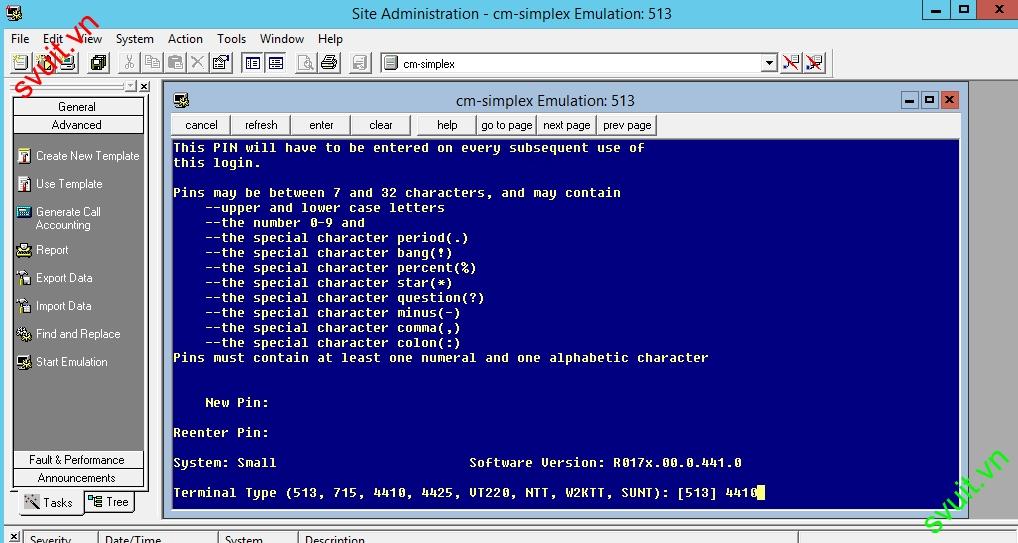Image resolution: width=1018 pixels, height=543 pixels.
Task: Click the System column header in log pane
Action: (x=258, y=538)
